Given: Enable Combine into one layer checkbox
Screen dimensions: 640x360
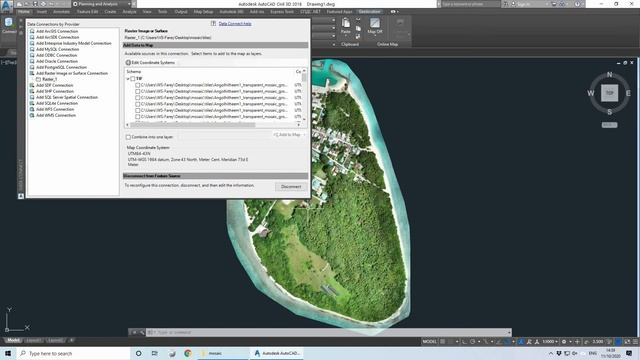Looking at the screenshot, I should pos(128,137).
